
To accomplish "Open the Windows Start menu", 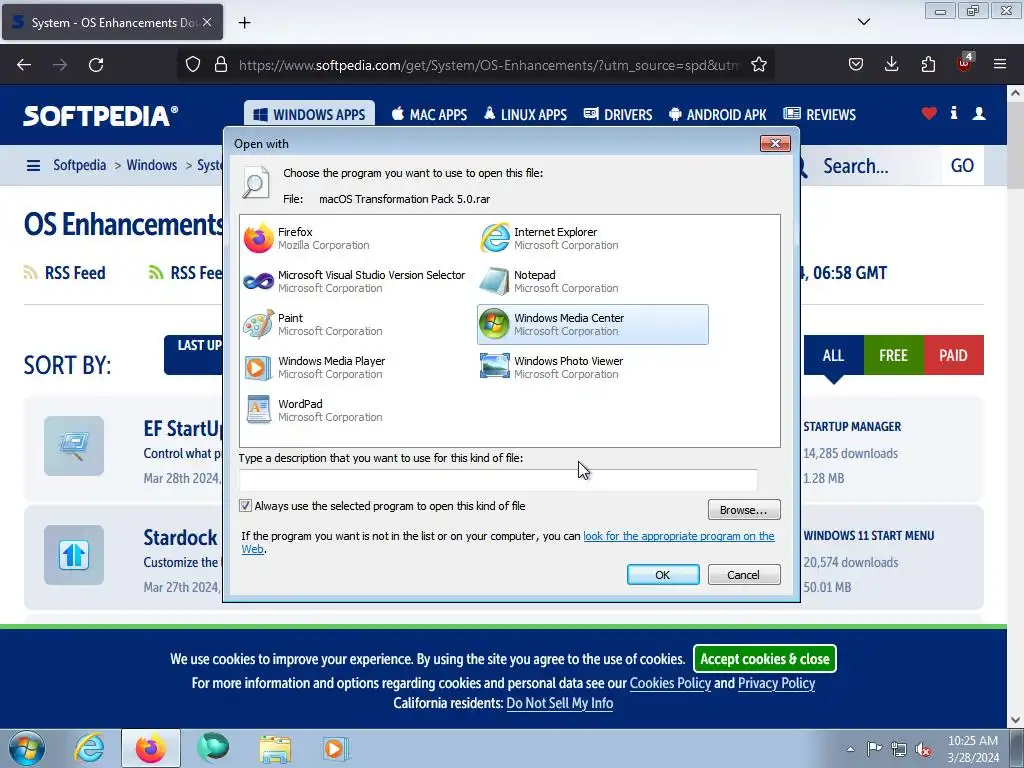I will (27, 748).
